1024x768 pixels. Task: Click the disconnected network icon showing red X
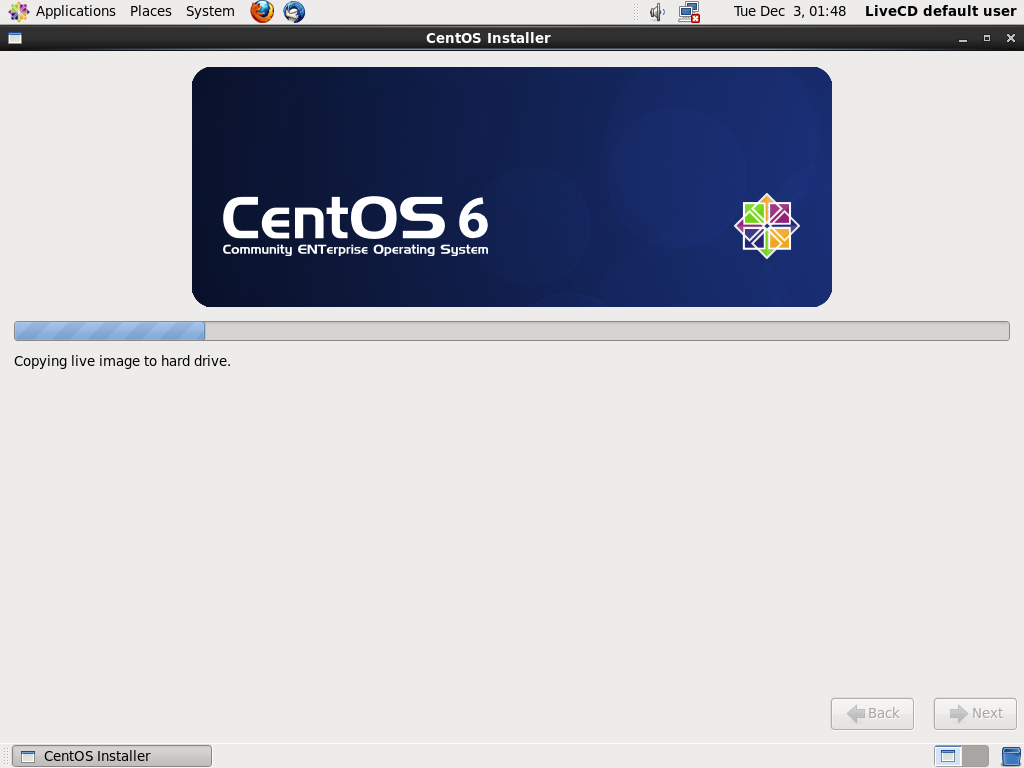pos(689,12)
